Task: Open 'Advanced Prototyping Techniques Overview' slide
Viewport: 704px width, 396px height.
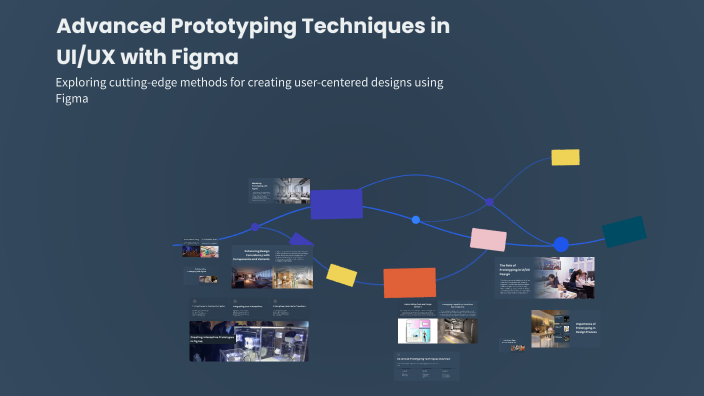Action: click(427, 366)
